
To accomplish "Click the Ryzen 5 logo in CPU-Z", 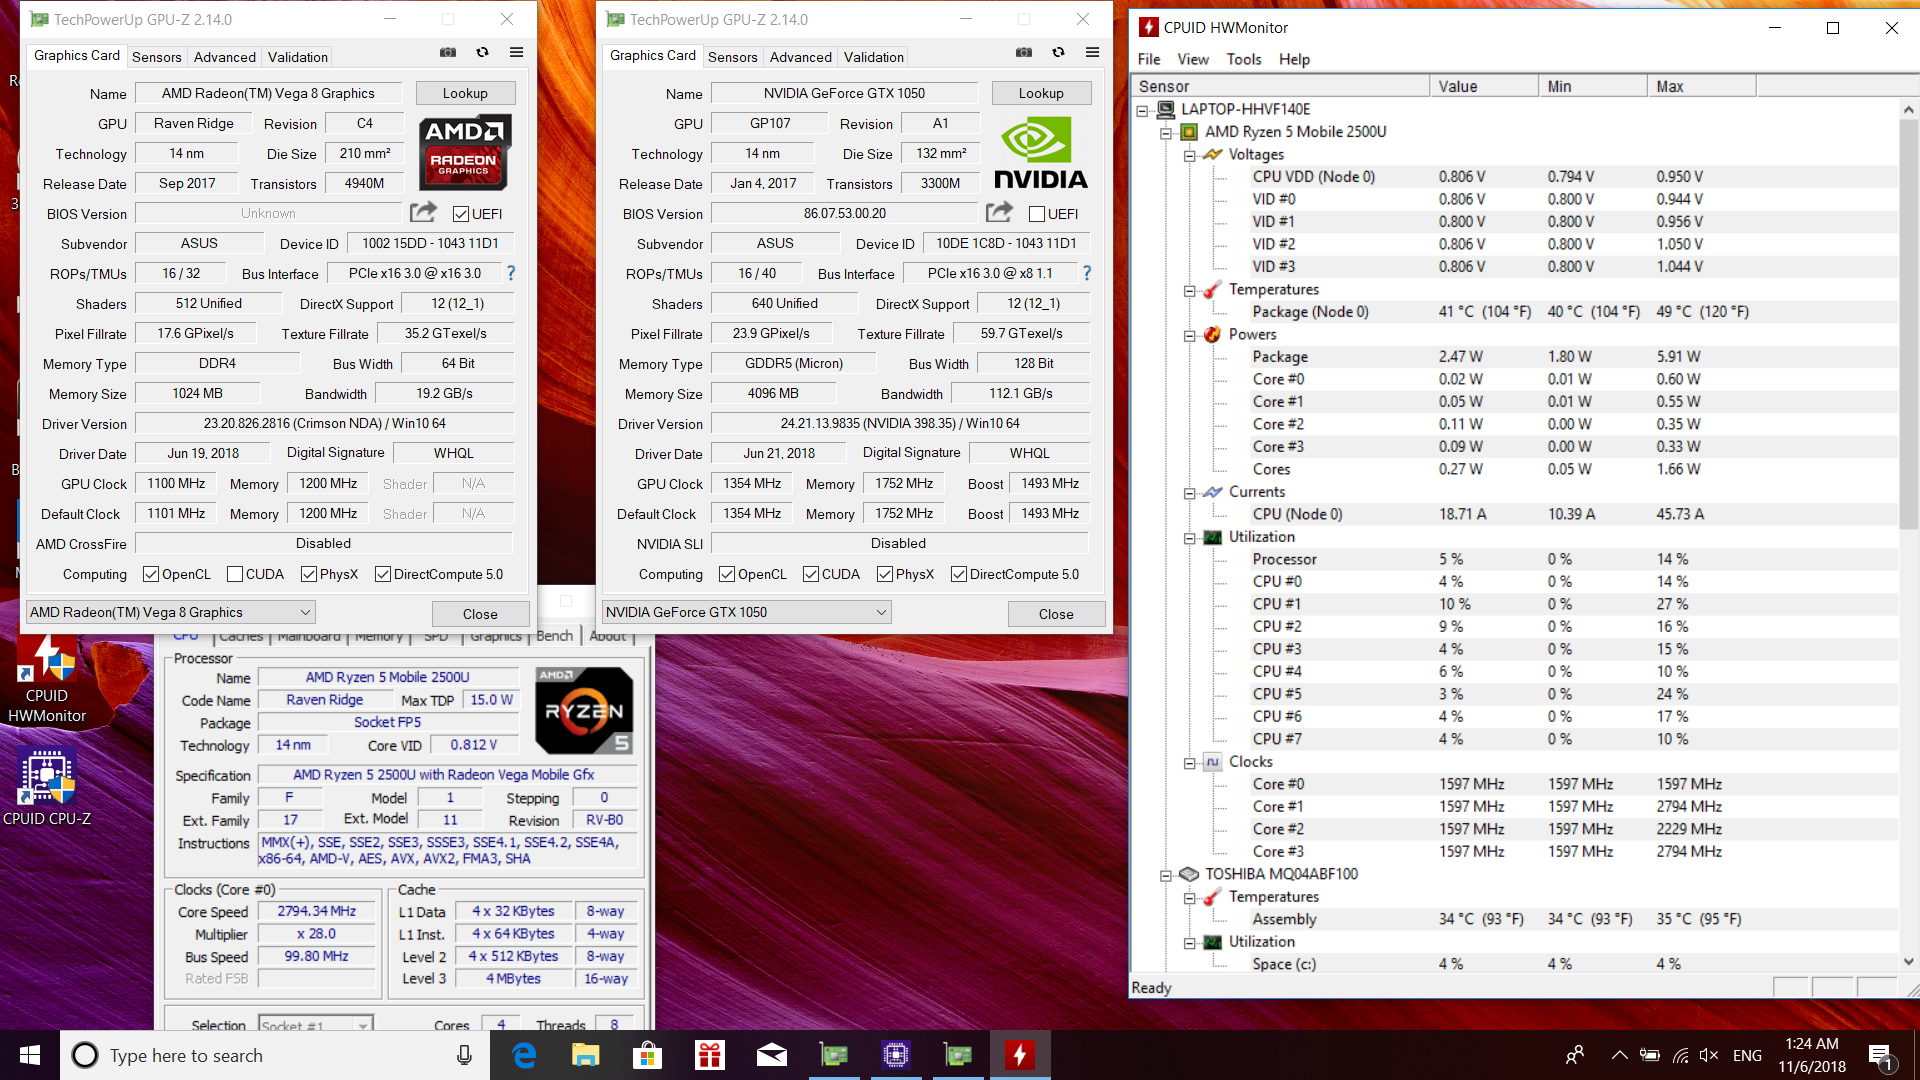I will pos(584,710).
